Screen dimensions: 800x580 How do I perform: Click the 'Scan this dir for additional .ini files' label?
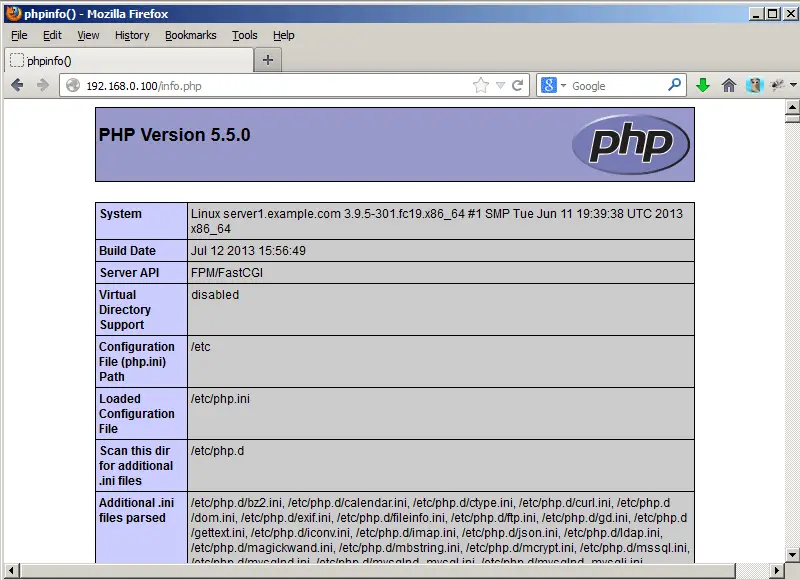click(x=136, y=466)
